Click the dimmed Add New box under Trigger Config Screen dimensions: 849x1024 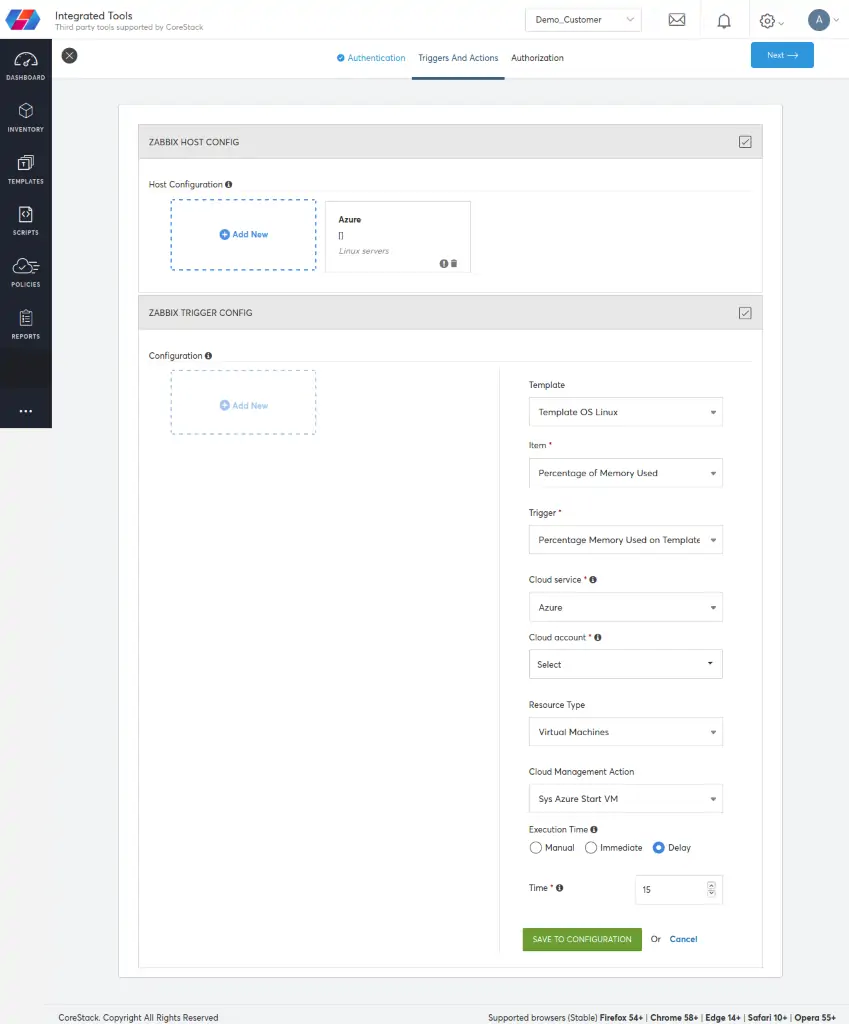243,402
